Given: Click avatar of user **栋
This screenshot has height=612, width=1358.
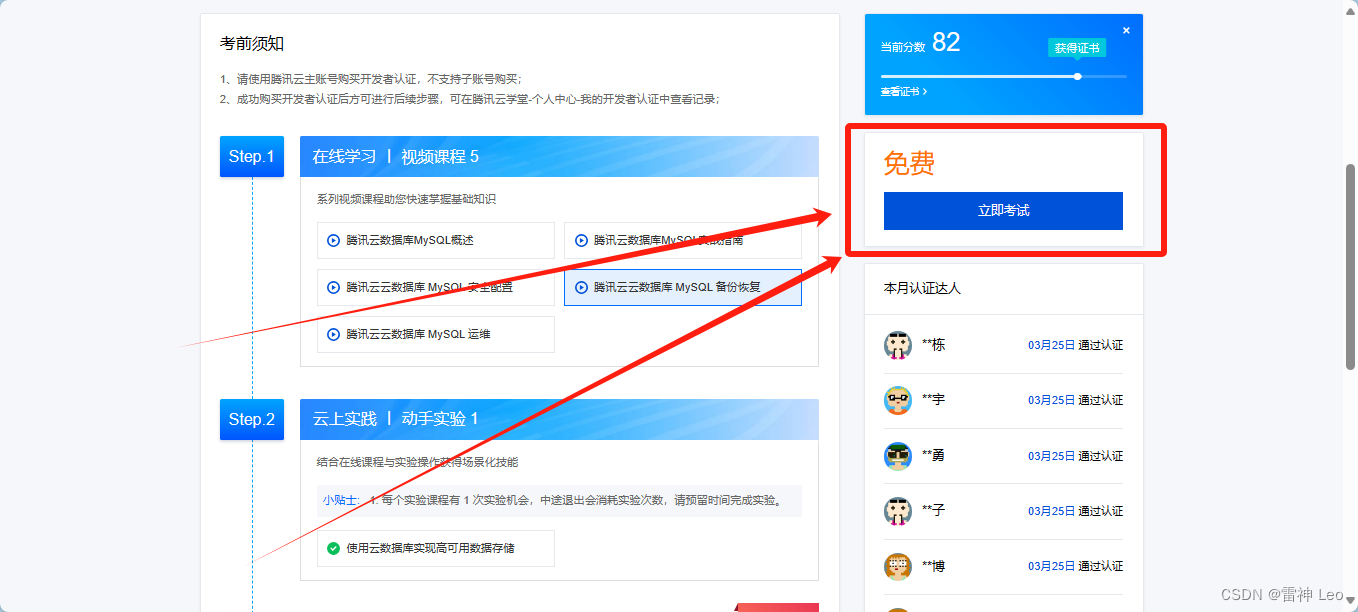Looking at the screenshot, I should click(x=898, y=345).
